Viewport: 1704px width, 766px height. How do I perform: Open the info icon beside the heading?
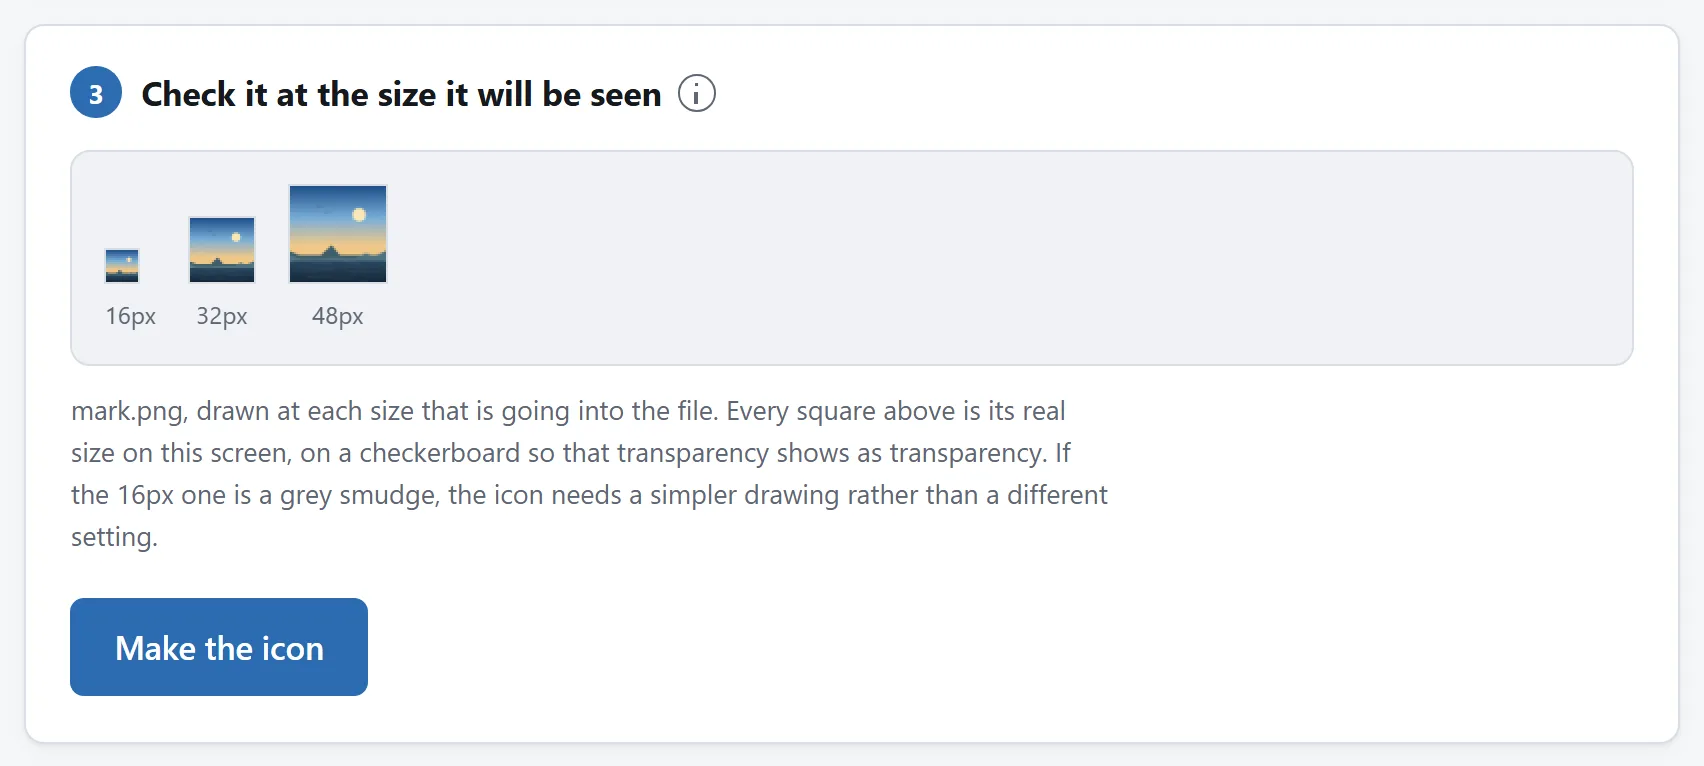point(697,94)
